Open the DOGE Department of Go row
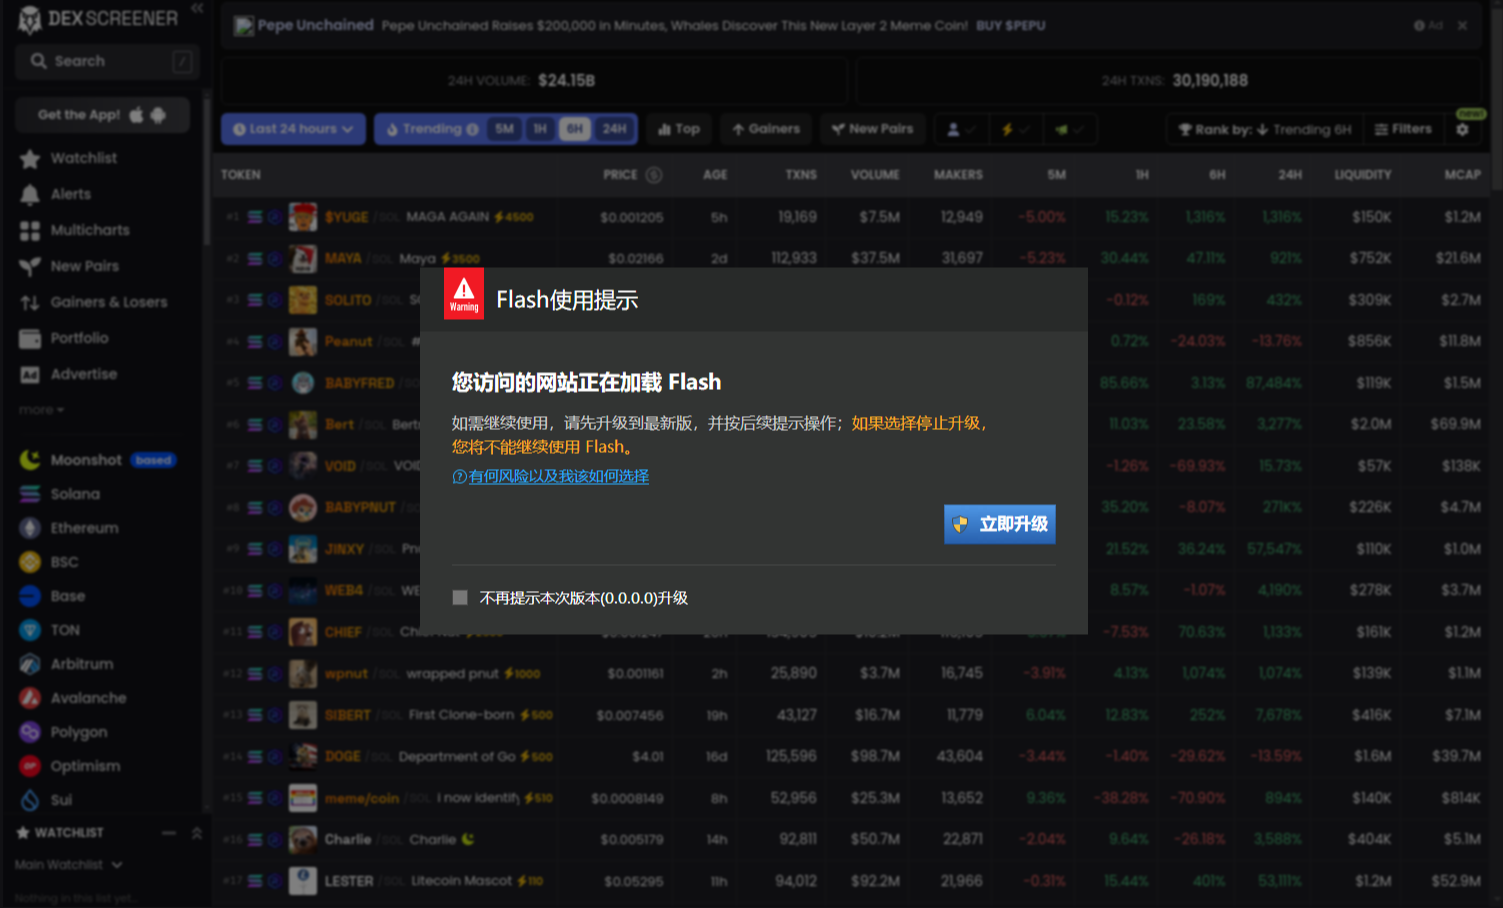The image size is (1503, 908). pos(850,756)
